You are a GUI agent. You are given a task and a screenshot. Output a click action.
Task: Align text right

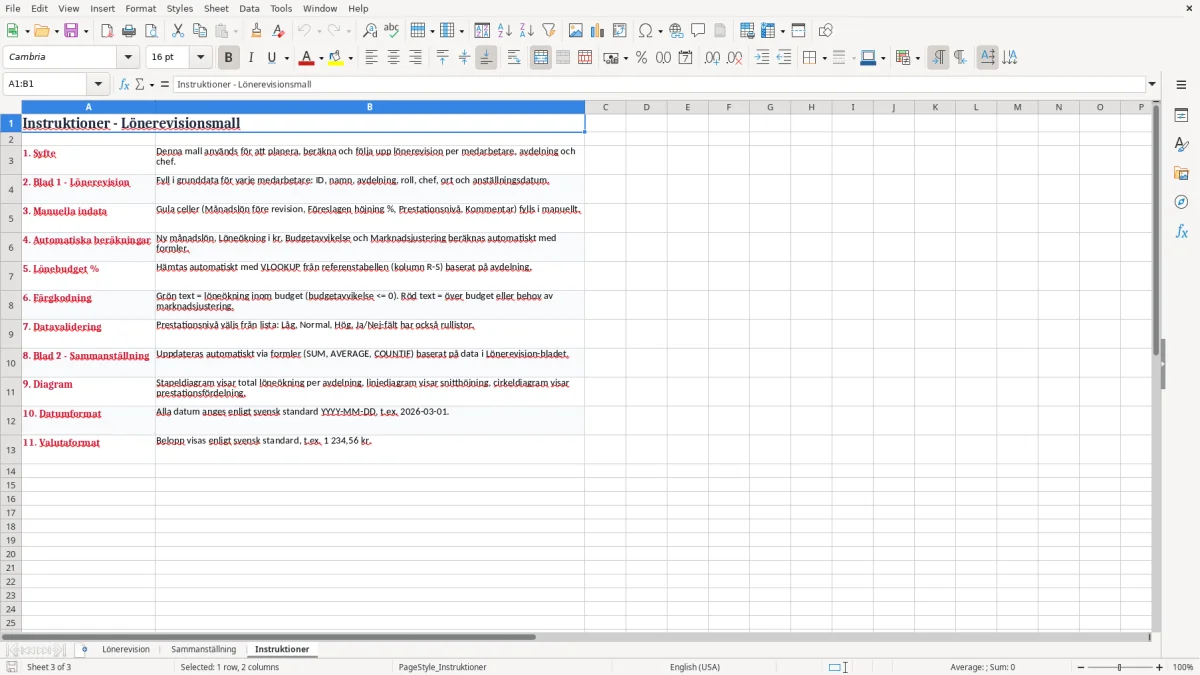point(416,58)
